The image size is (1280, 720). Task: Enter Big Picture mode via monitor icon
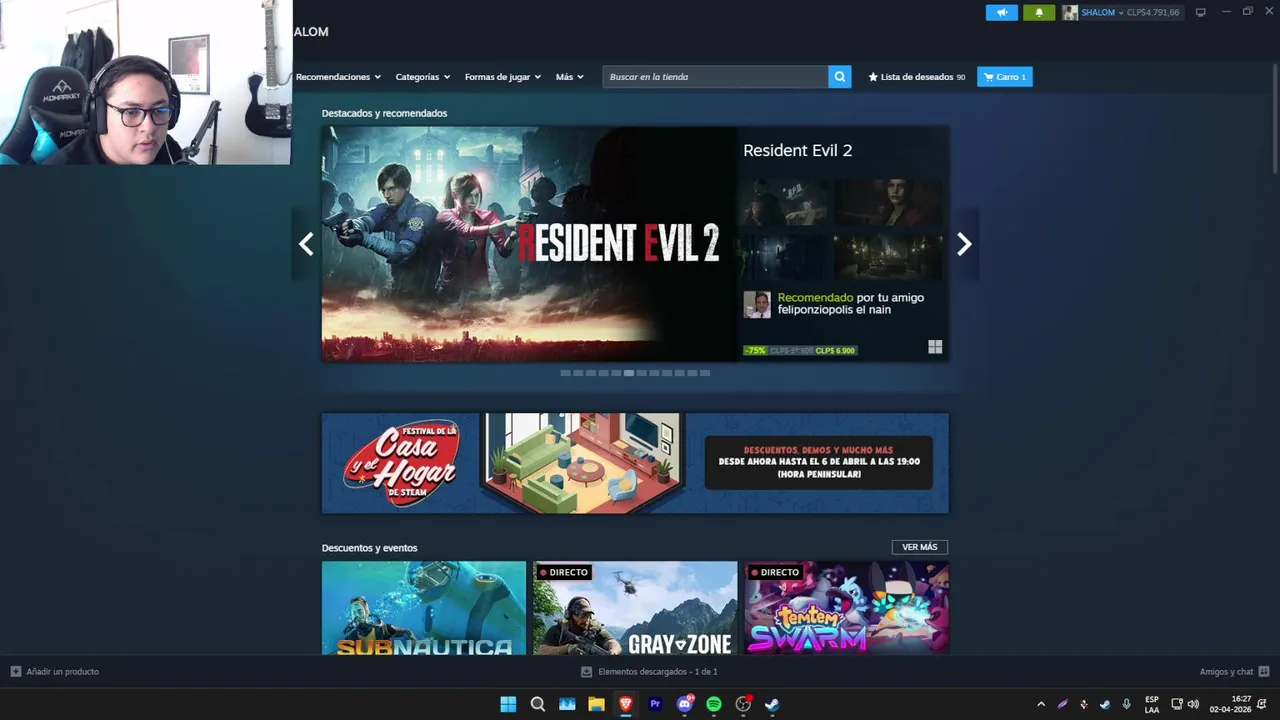[1201, 13]
